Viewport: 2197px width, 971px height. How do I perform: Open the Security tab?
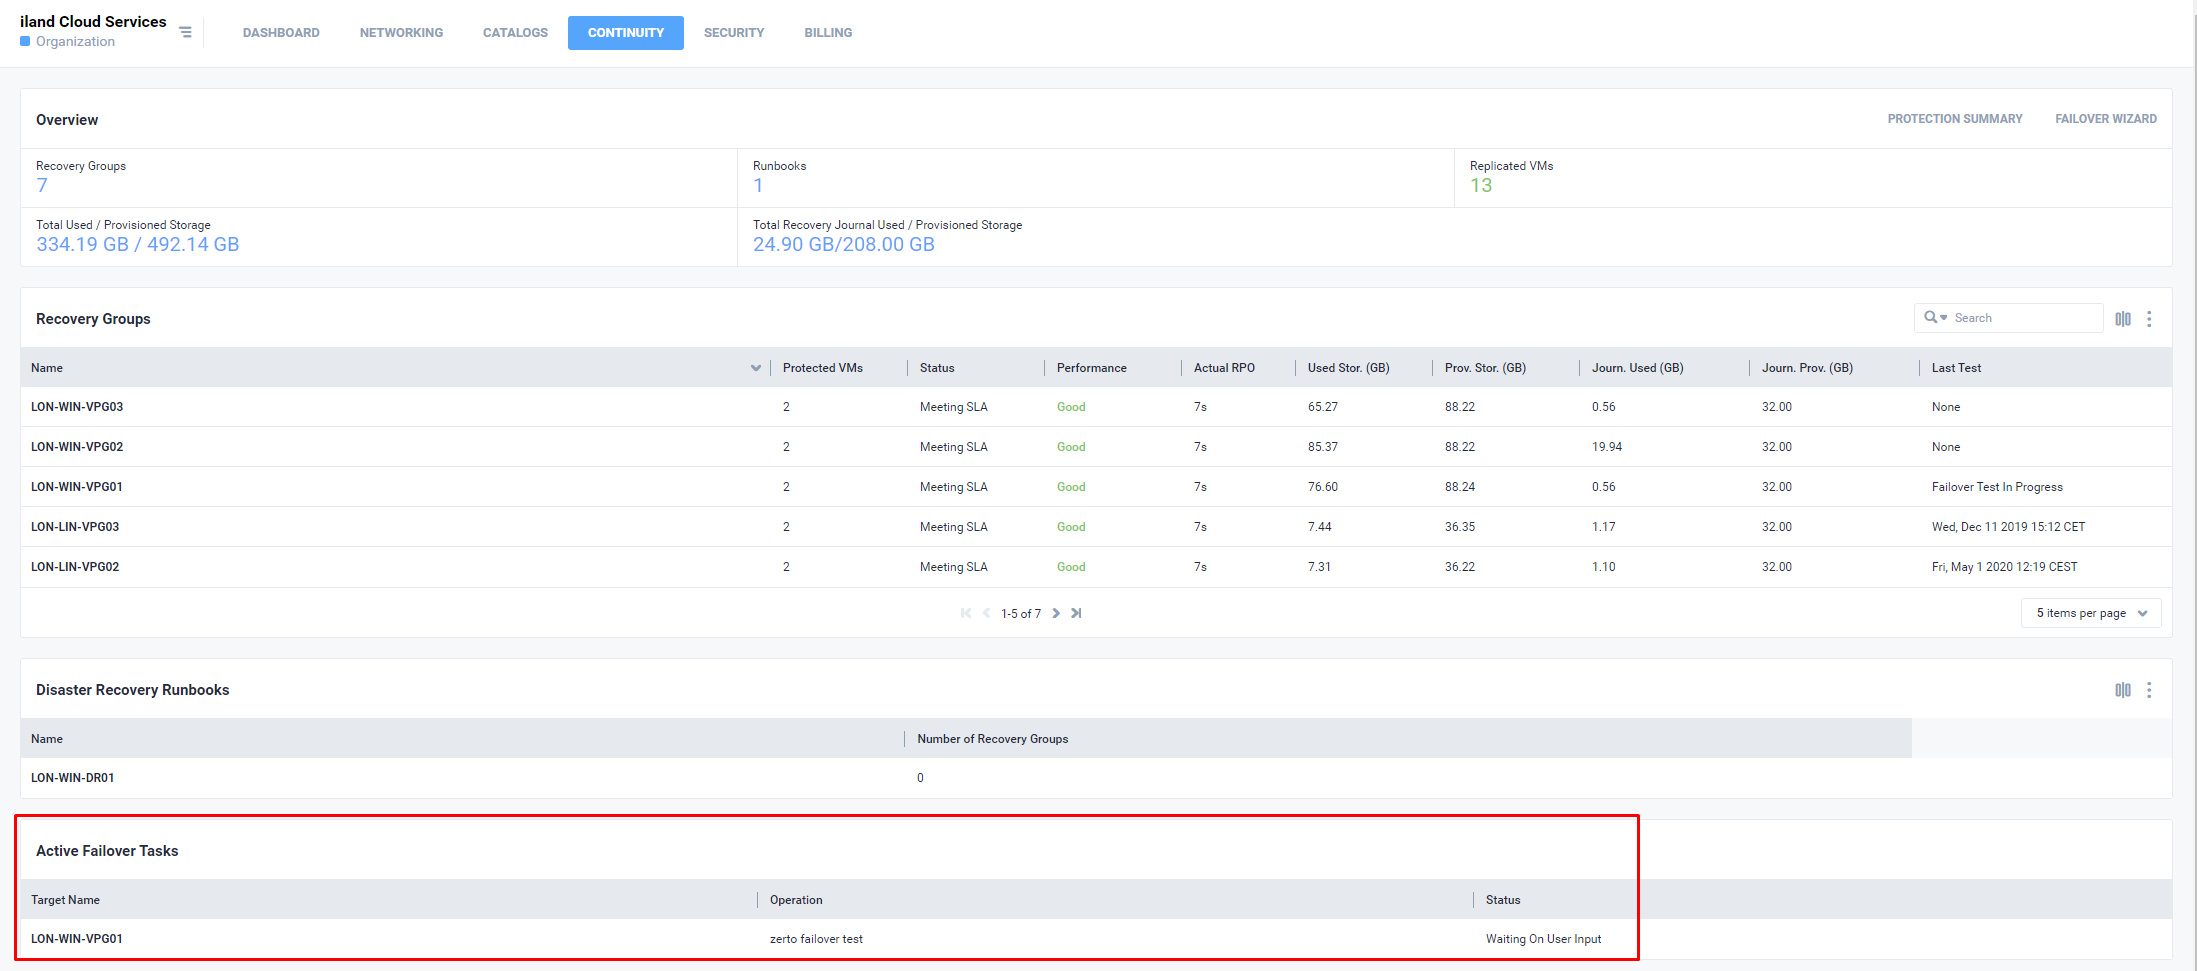click(733, 33)
